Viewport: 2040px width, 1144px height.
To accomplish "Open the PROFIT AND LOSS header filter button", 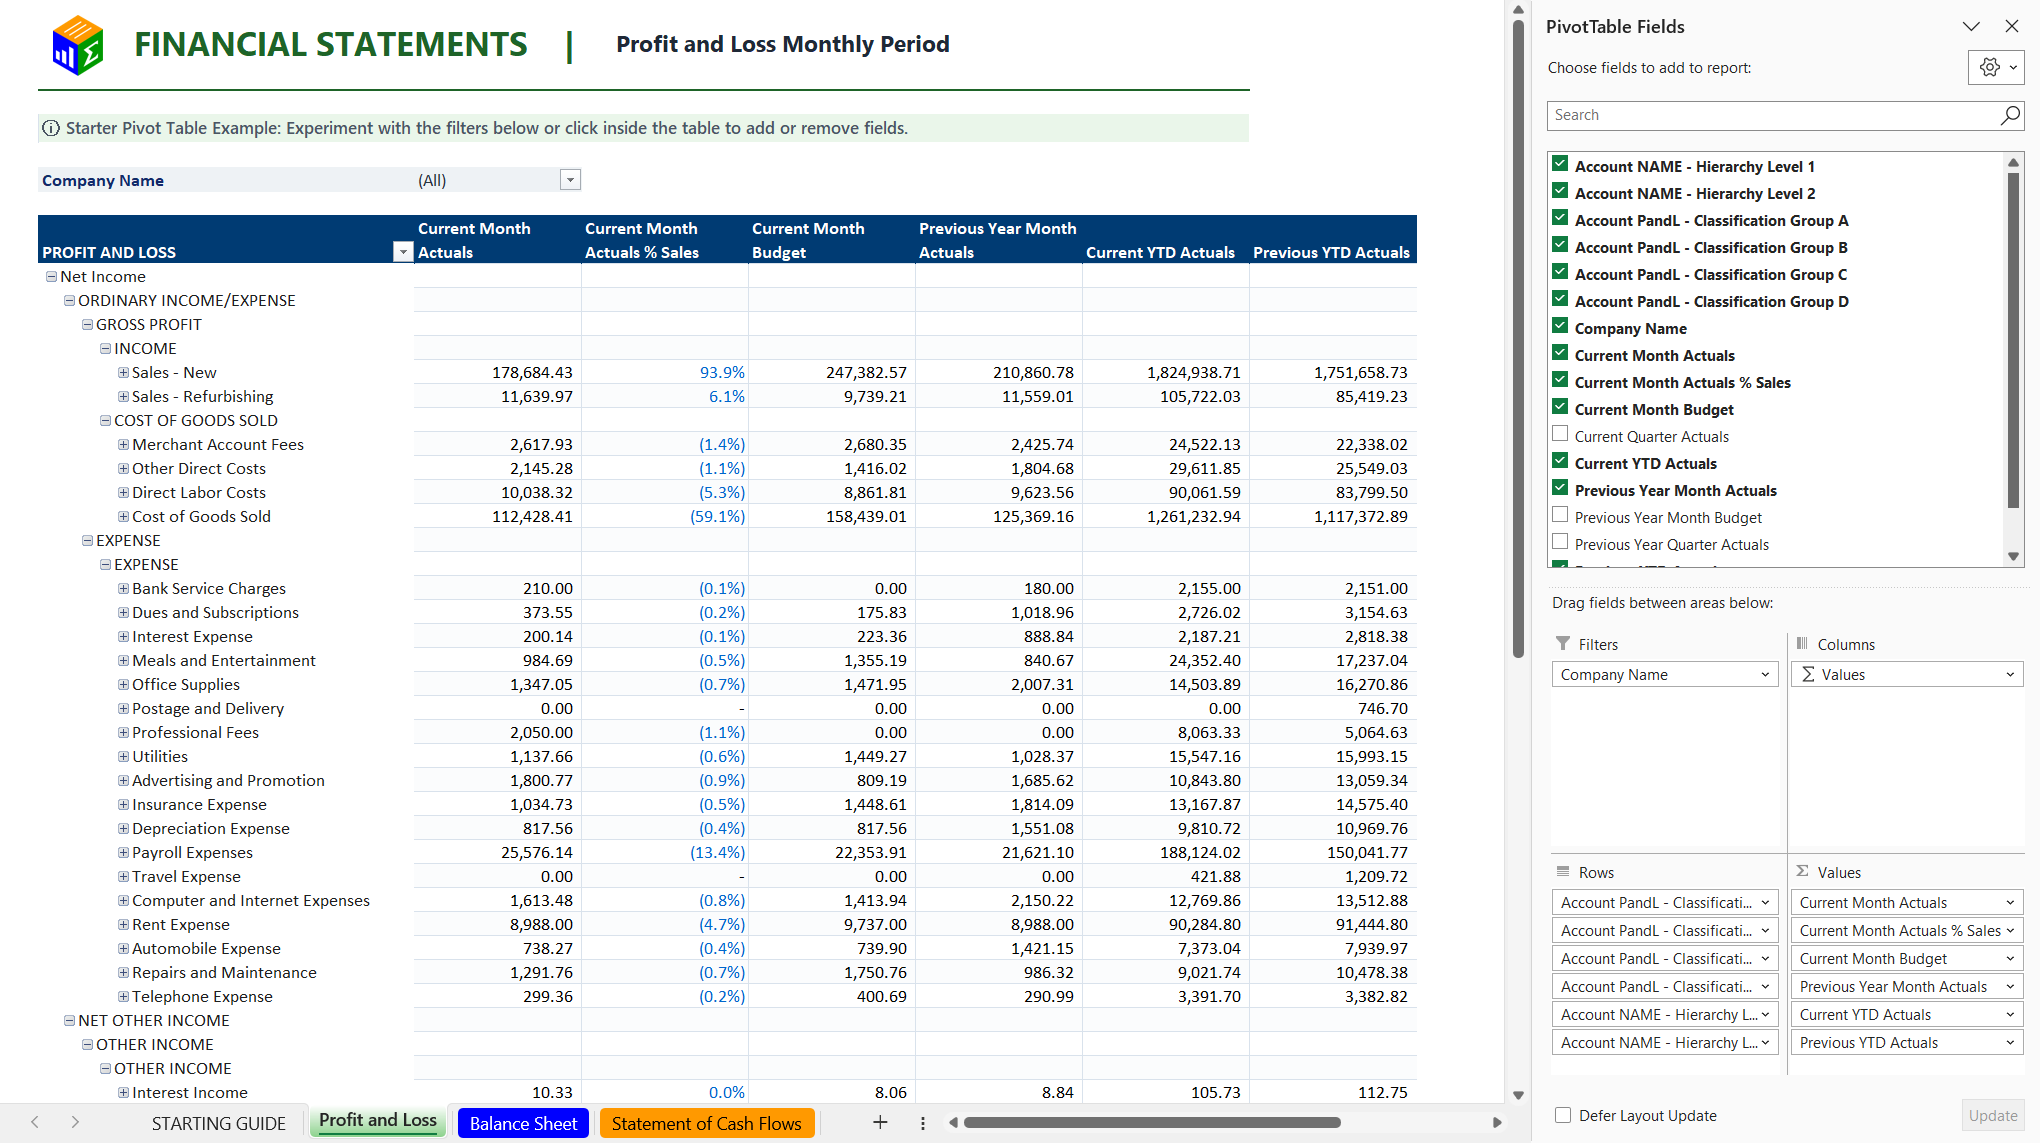I will click(403, 252).
